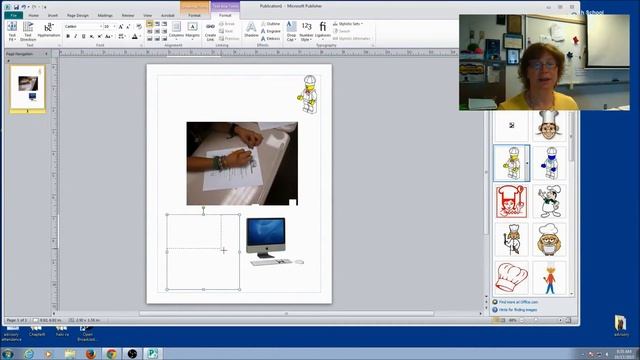Select Align Center alignment

point(157,31)
